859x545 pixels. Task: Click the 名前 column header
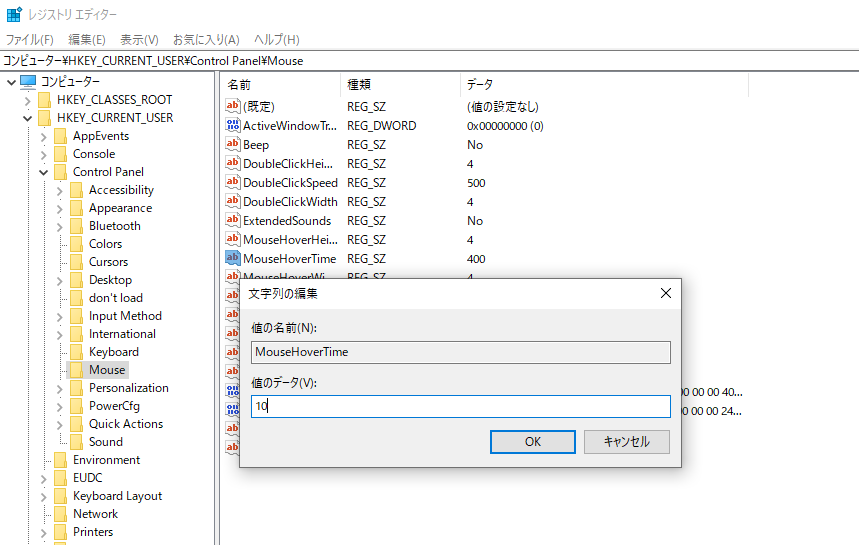[280, 84]
